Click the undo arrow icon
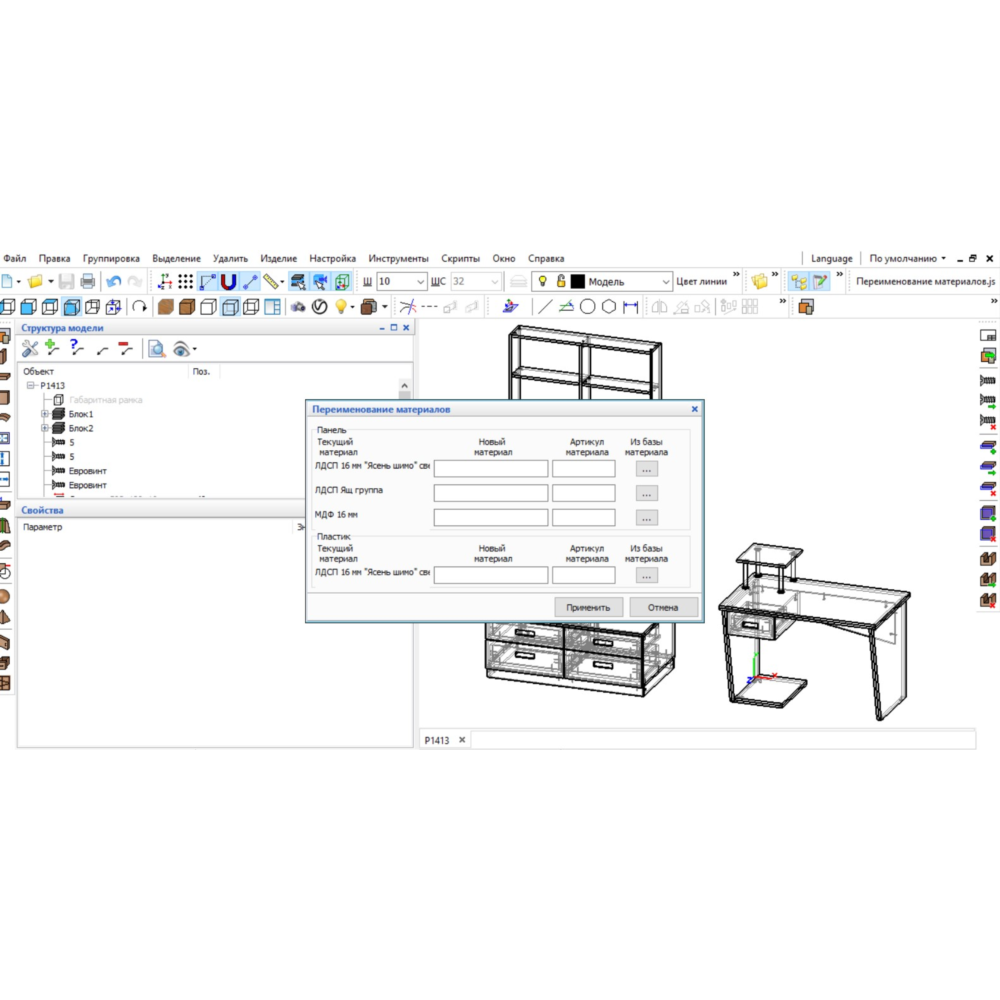Viewport: 1000px width, 1000px height. pos(113,282)
